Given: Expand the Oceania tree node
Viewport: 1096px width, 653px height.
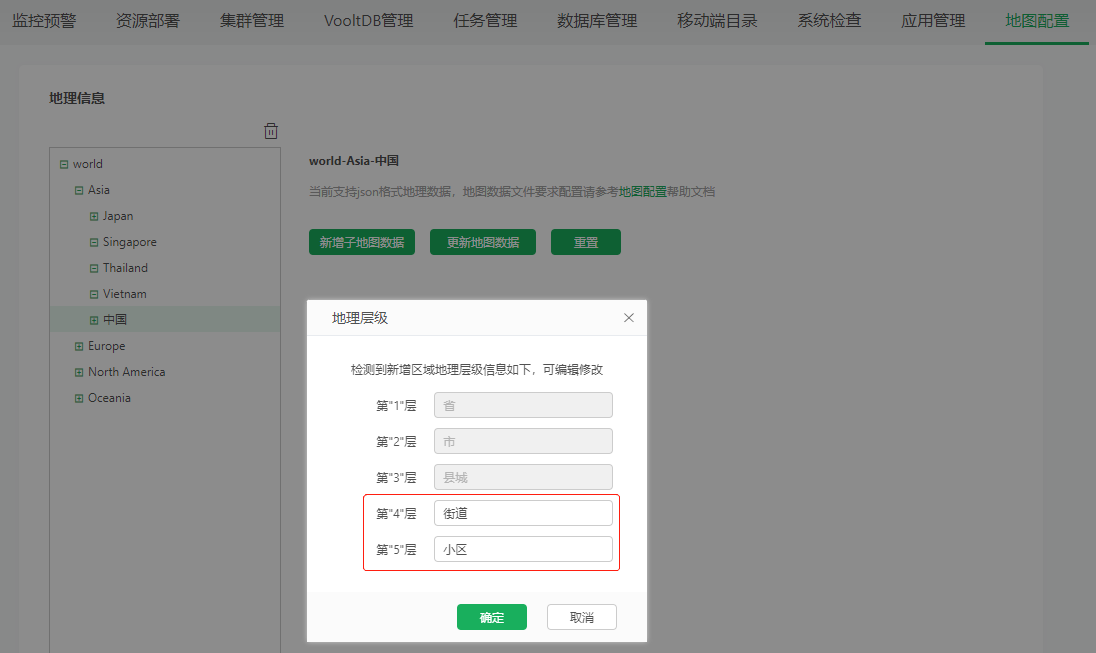Looking at the screenshot, I should tap(79, 398).
